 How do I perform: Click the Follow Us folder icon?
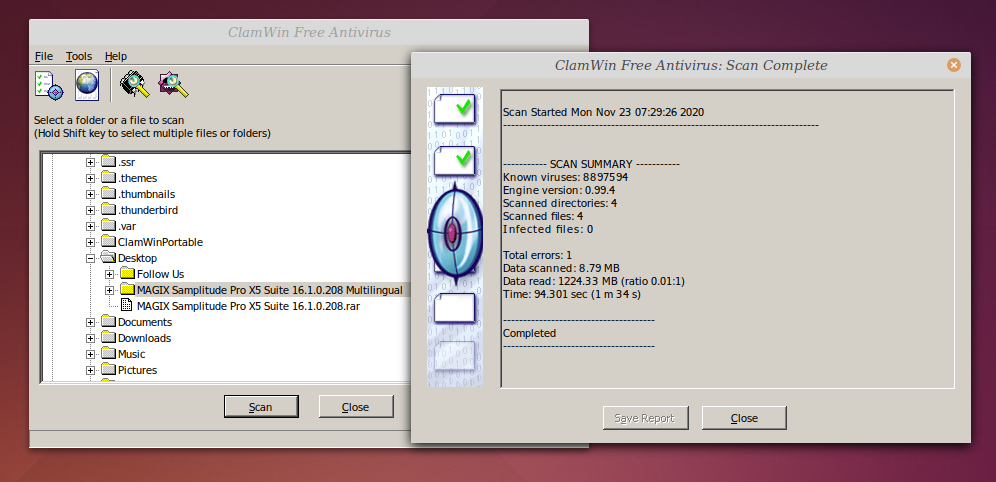(128, 274)
